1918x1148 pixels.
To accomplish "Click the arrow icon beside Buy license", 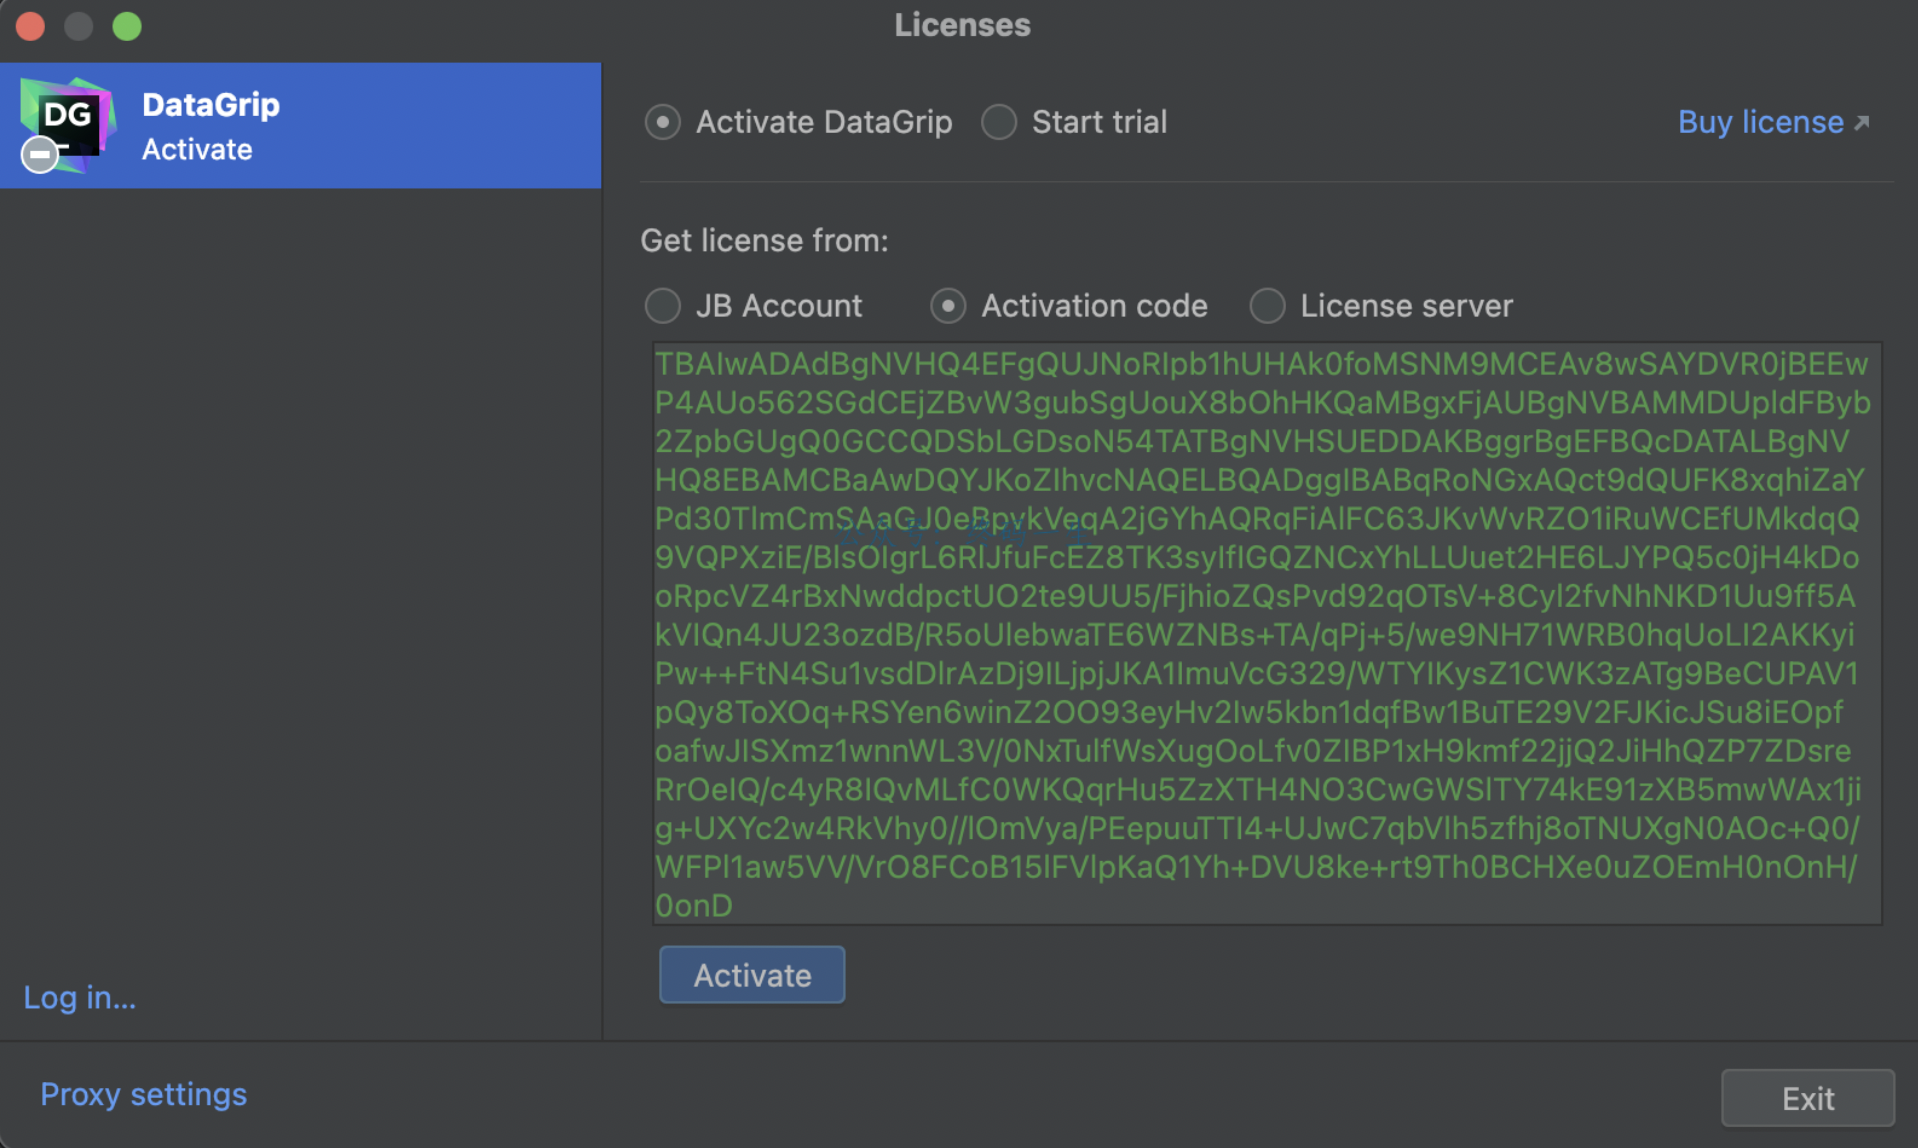I will pos(1861,123).
